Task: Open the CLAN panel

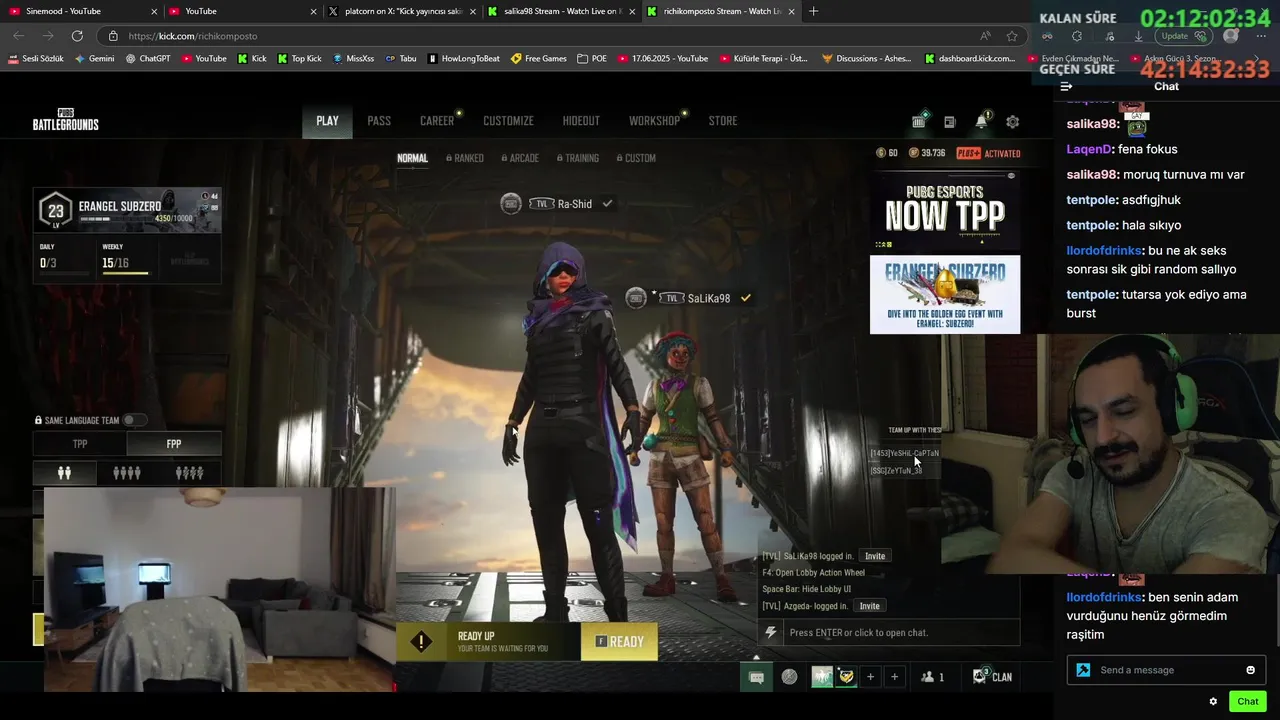Action: click(992, 677)
